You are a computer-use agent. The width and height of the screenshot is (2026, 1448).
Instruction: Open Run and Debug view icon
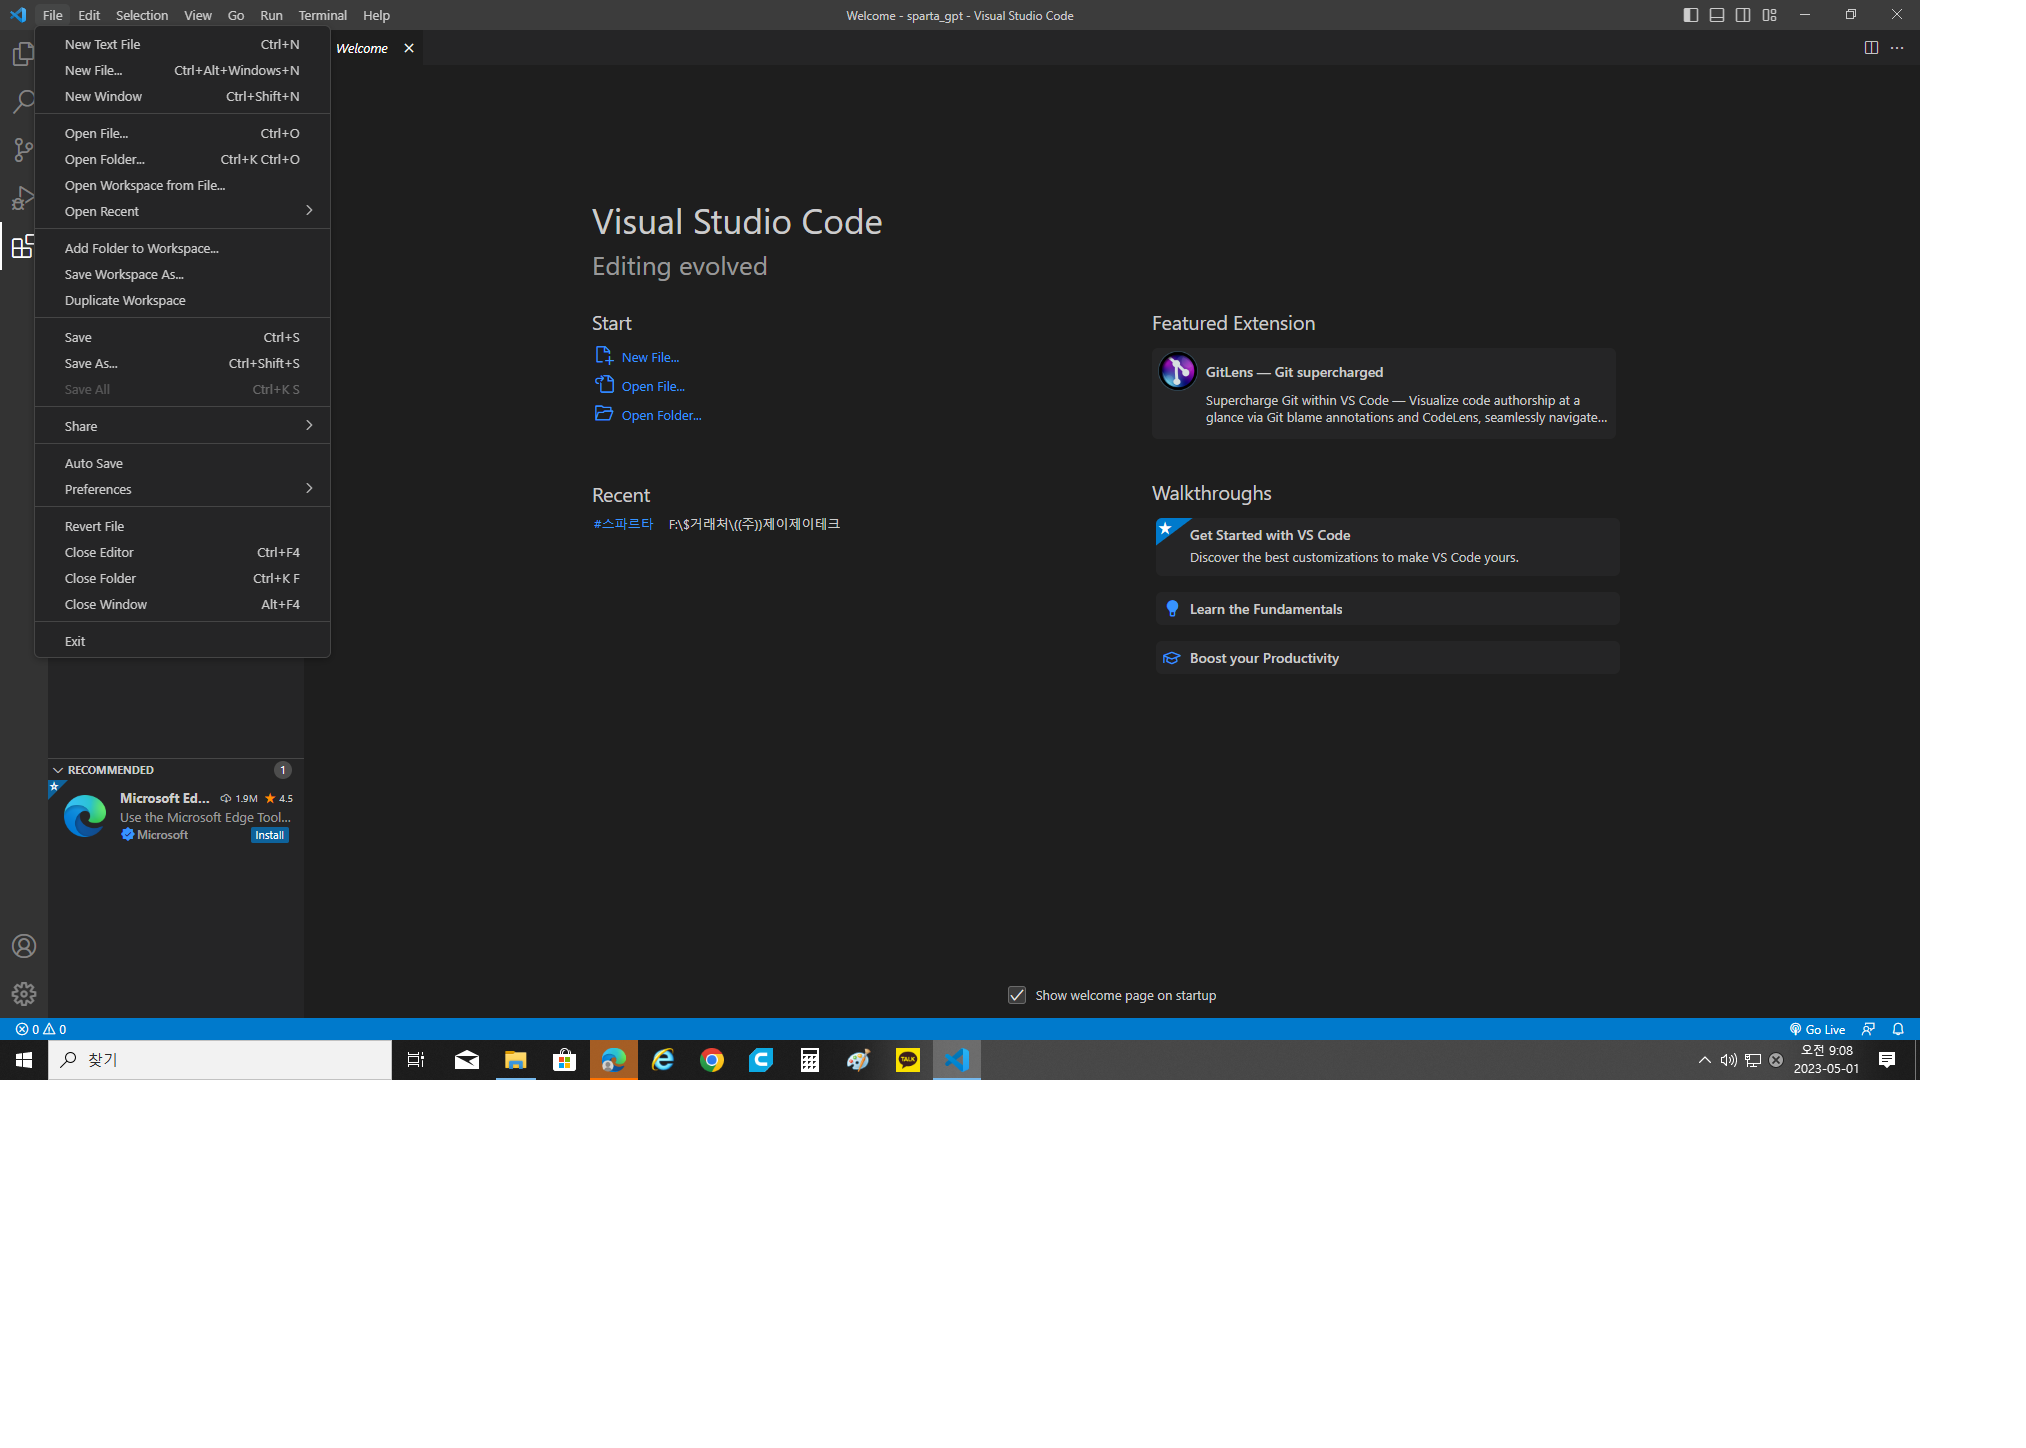[23, 198]
